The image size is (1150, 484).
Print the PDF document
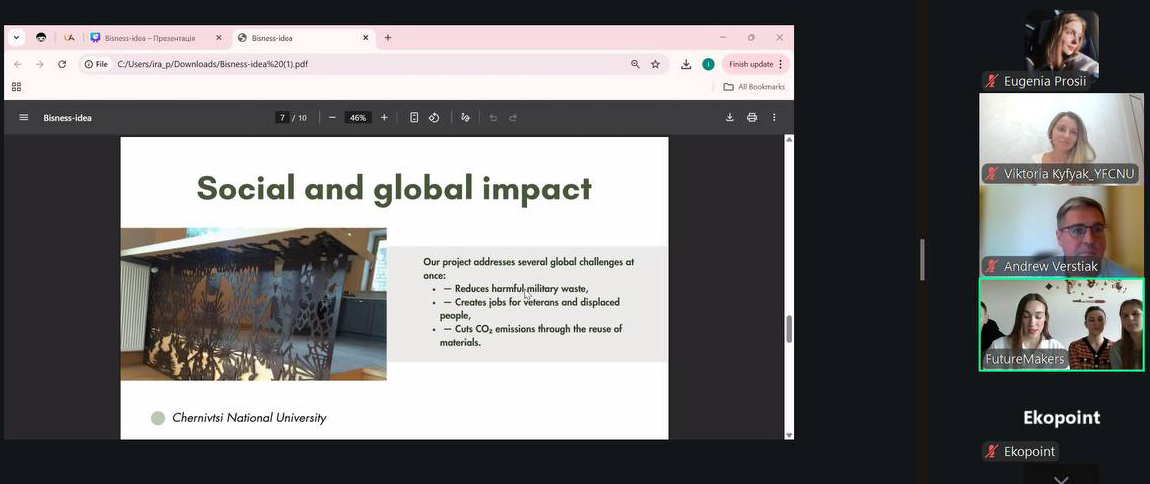752,118
